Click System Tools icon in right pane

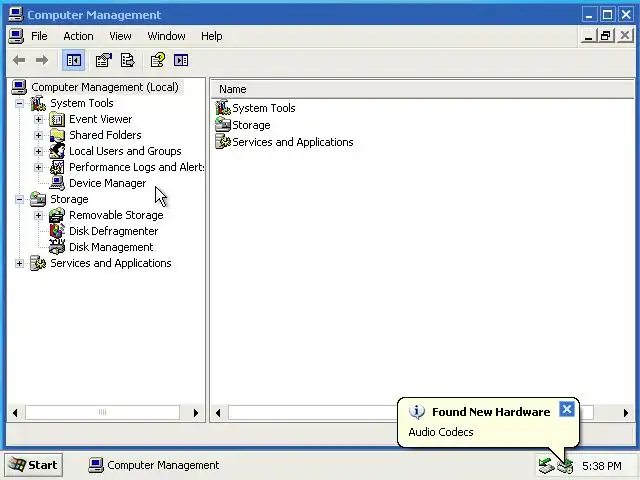coord(223,108)
